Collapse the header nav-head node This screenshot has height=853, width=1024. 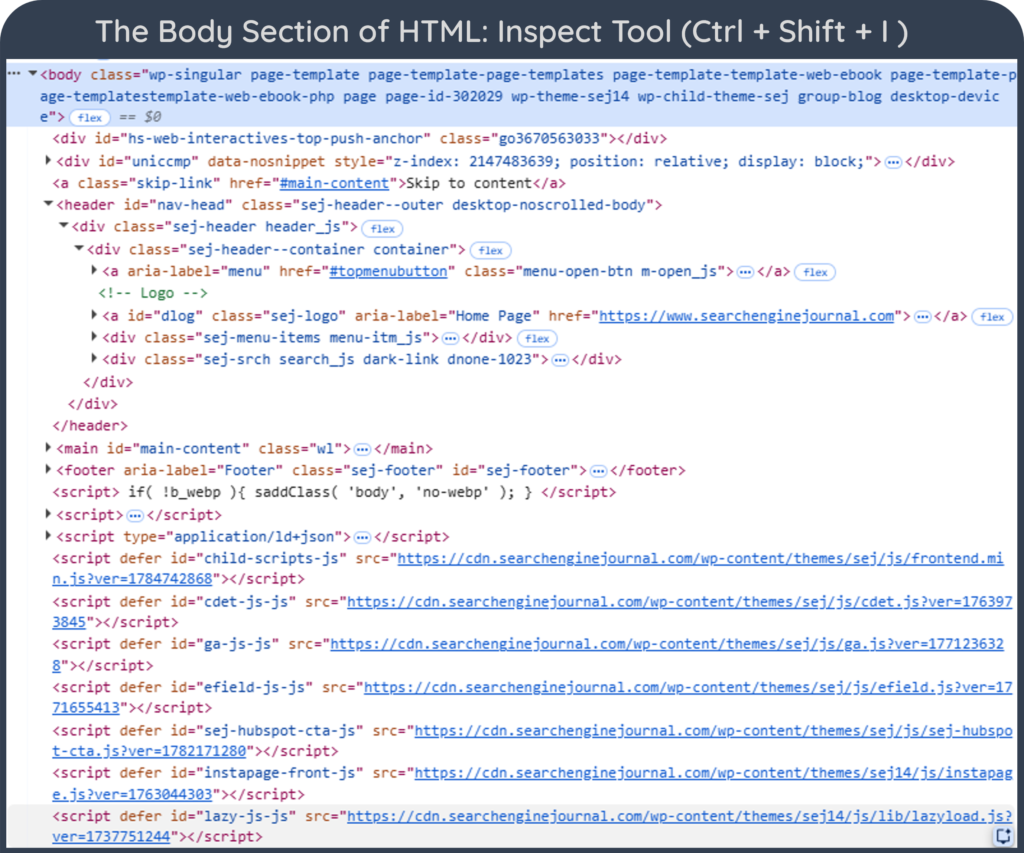pyautogui.click(x=48, y=204)
